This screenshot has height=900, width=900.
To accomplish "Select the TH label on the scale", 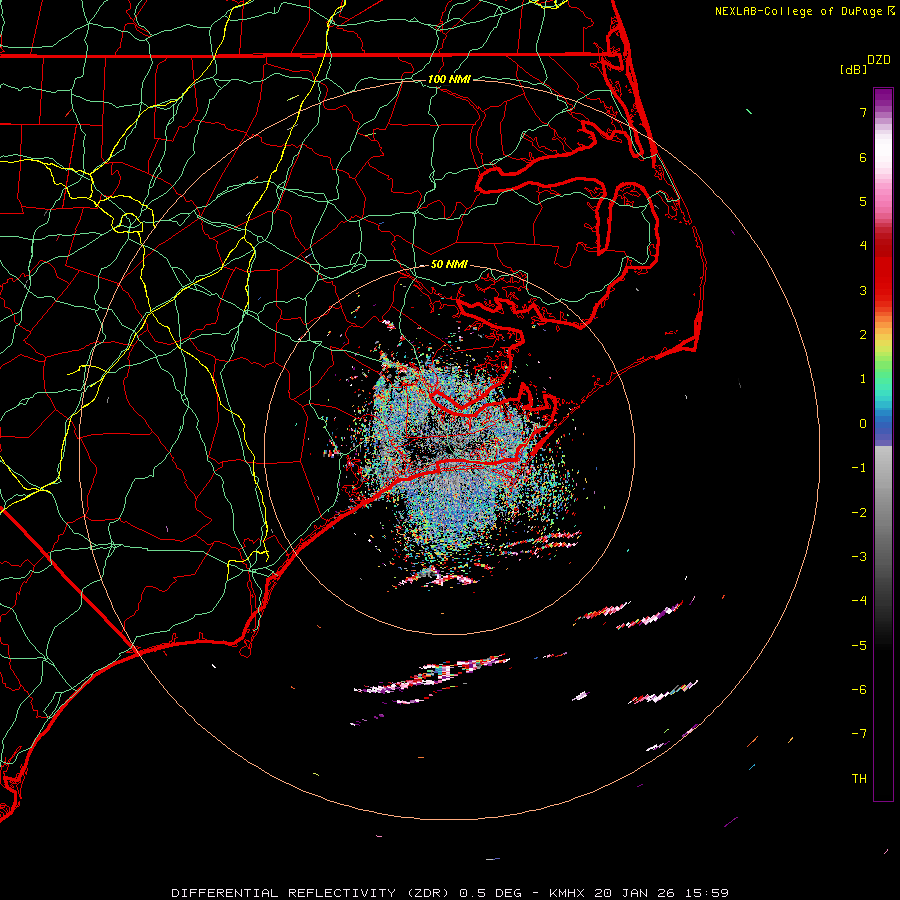I will [x=859, y=779].
